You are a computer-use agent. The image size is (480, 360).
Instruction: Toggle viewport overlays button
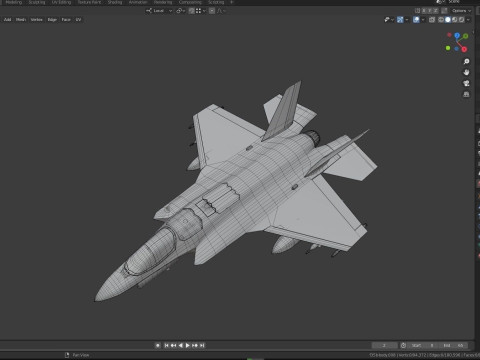[416, 20]
